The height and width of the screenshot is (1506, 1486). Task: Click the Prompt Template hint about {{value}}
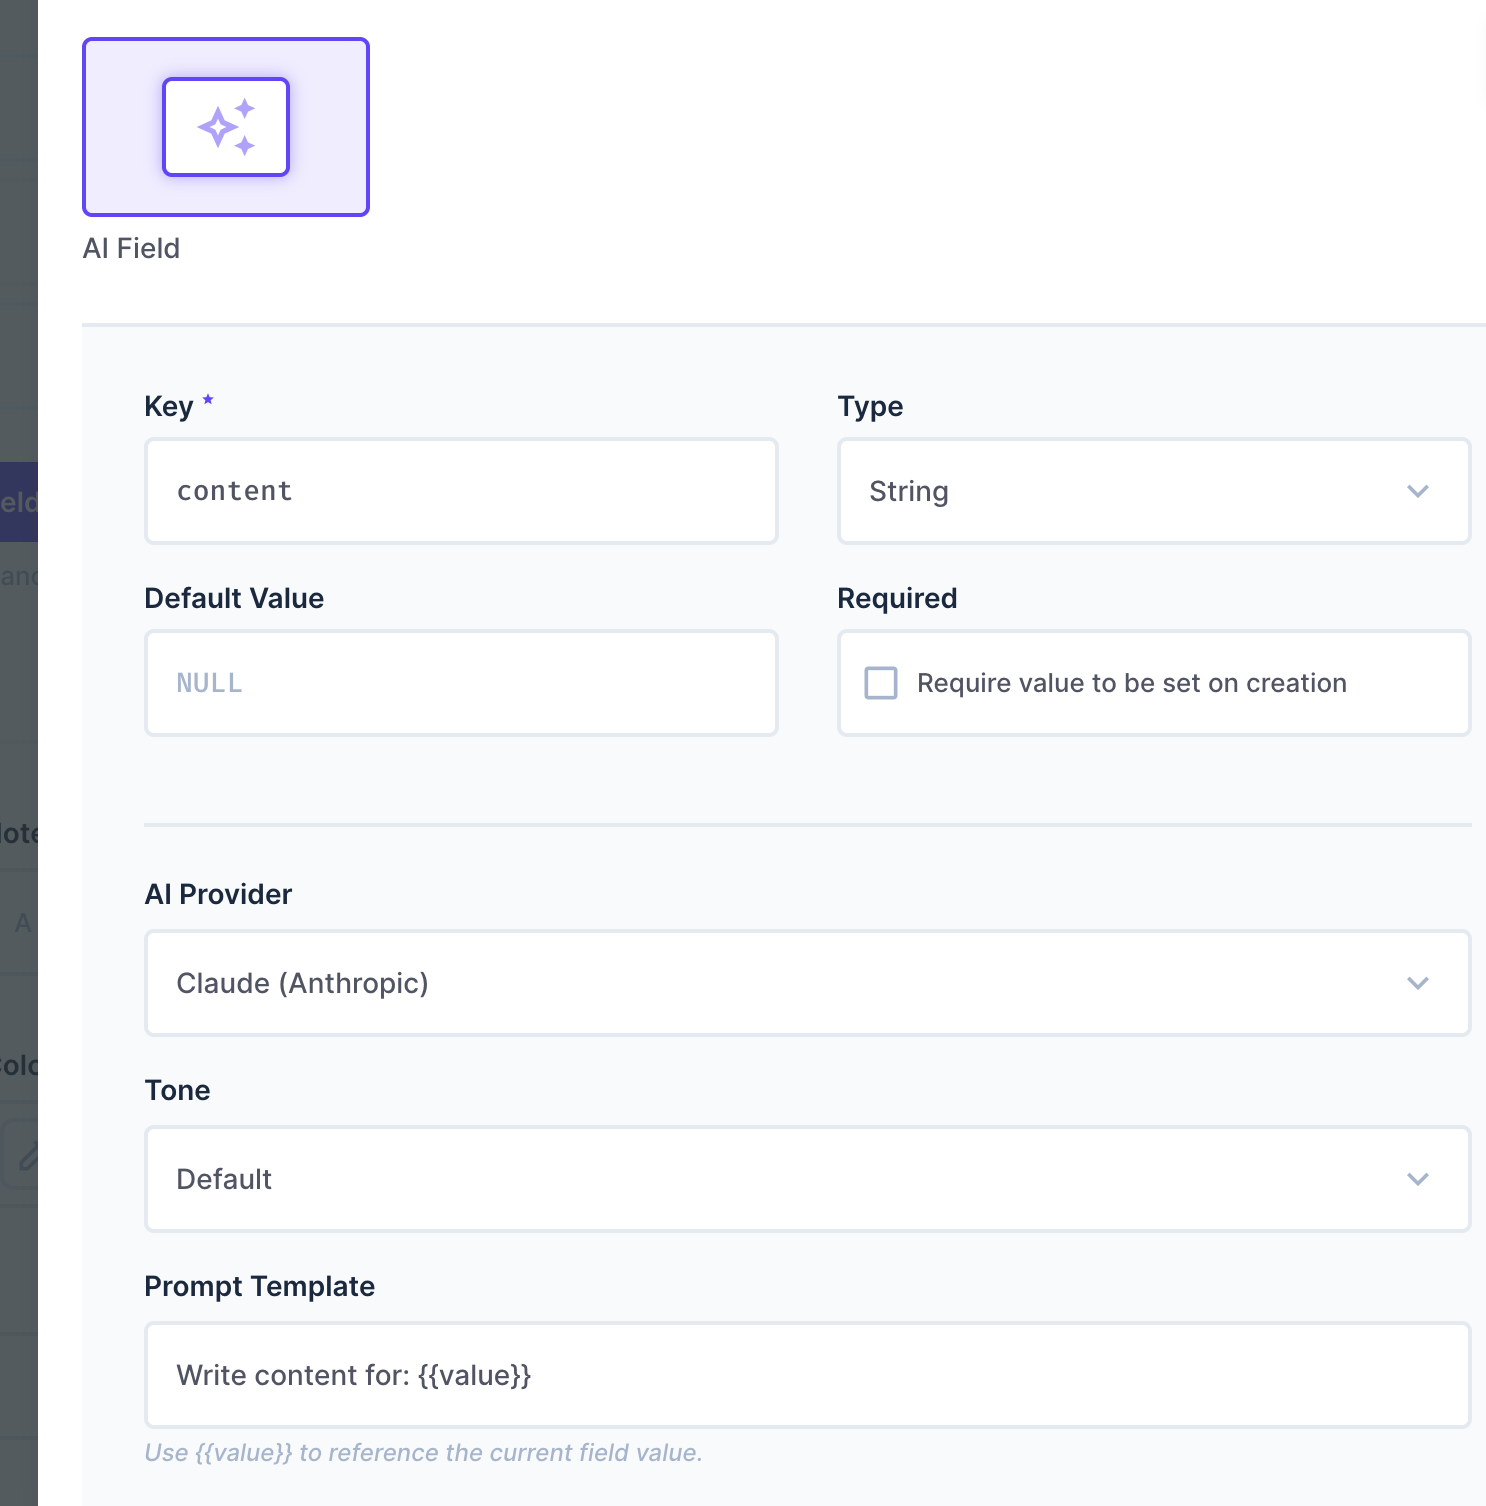pyautogui.click(x=424, y=1453)
